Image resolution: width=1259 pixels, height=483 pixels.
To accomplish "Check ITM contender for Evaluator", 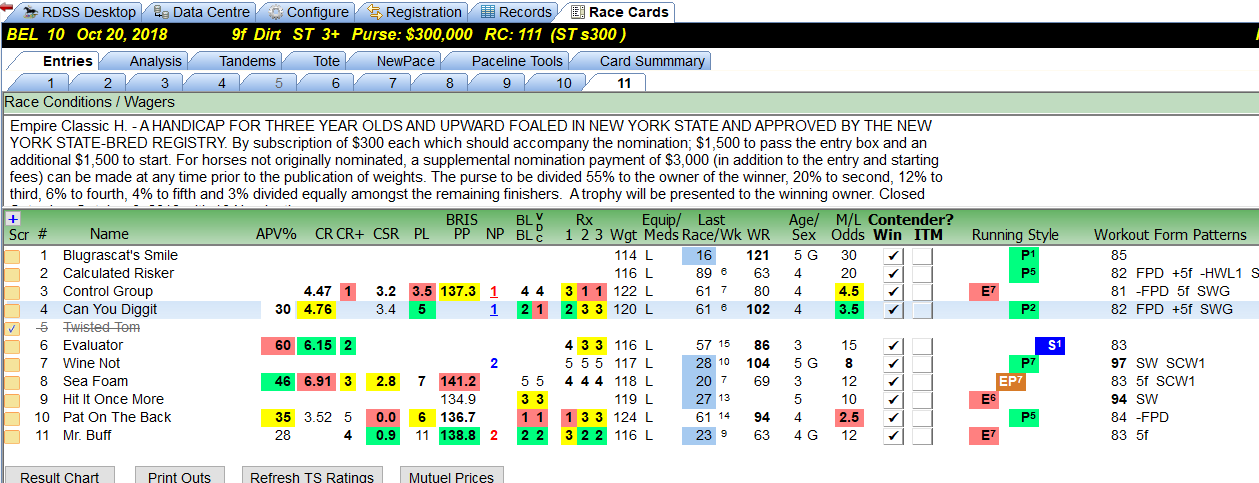I will click(x=924, y=345).
